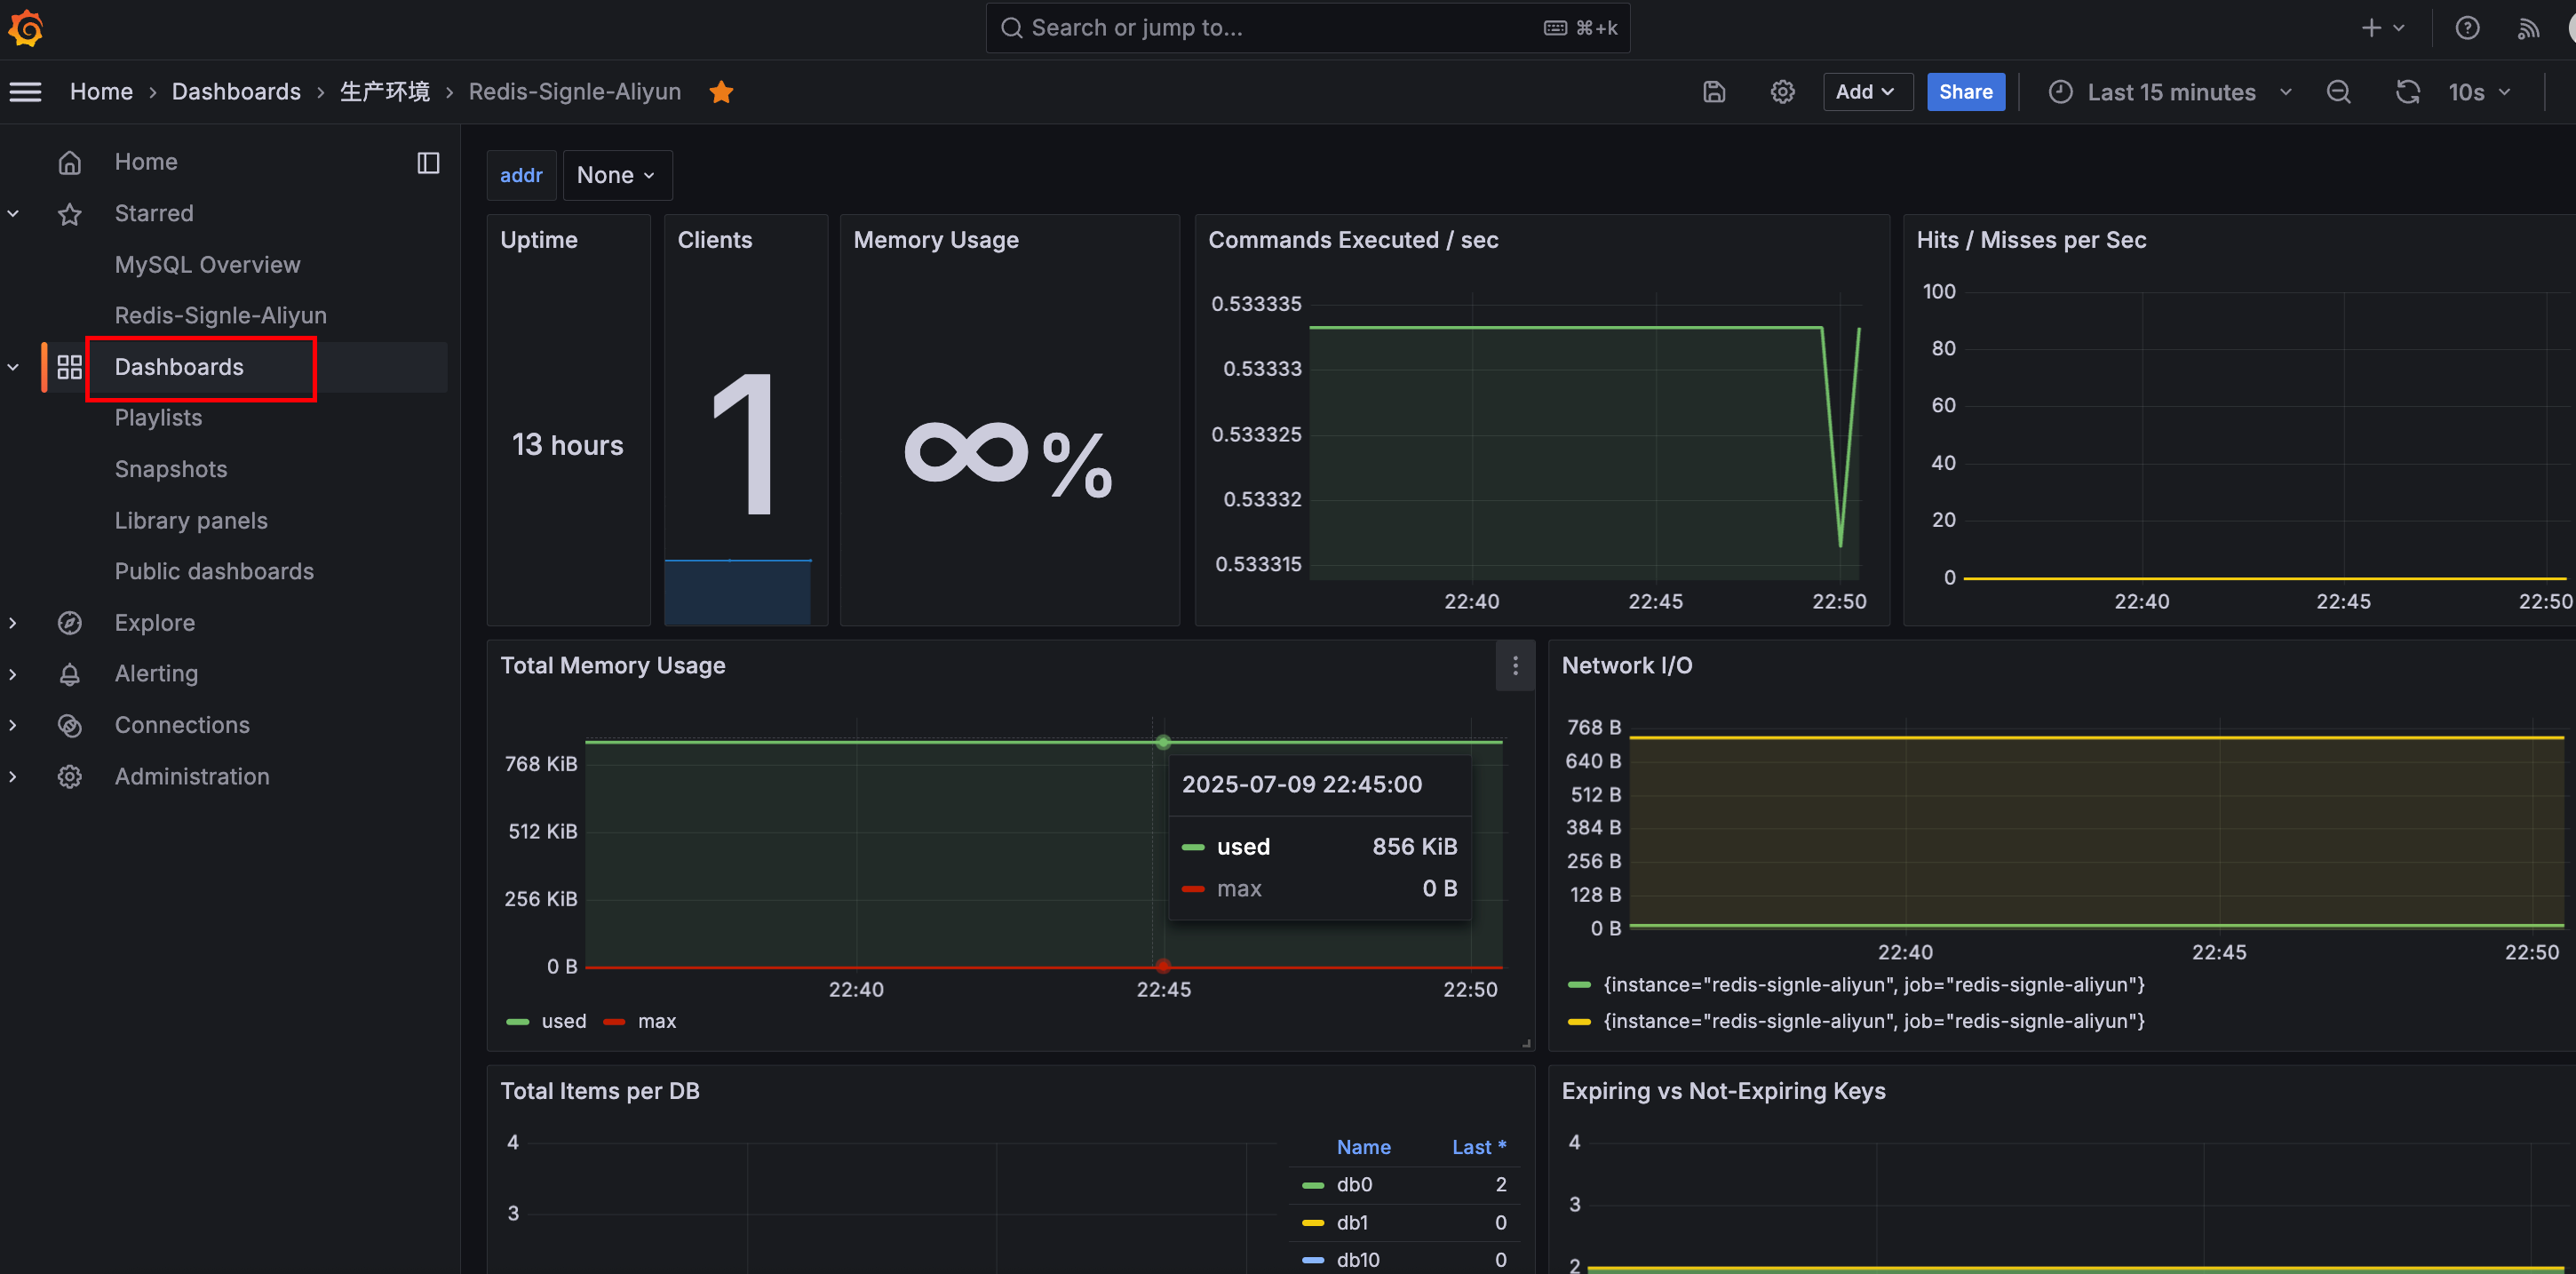Open Public dashboards in the sidebar
The image size is (2576, 1274).
pyautogui.click(x=214, y=571)
